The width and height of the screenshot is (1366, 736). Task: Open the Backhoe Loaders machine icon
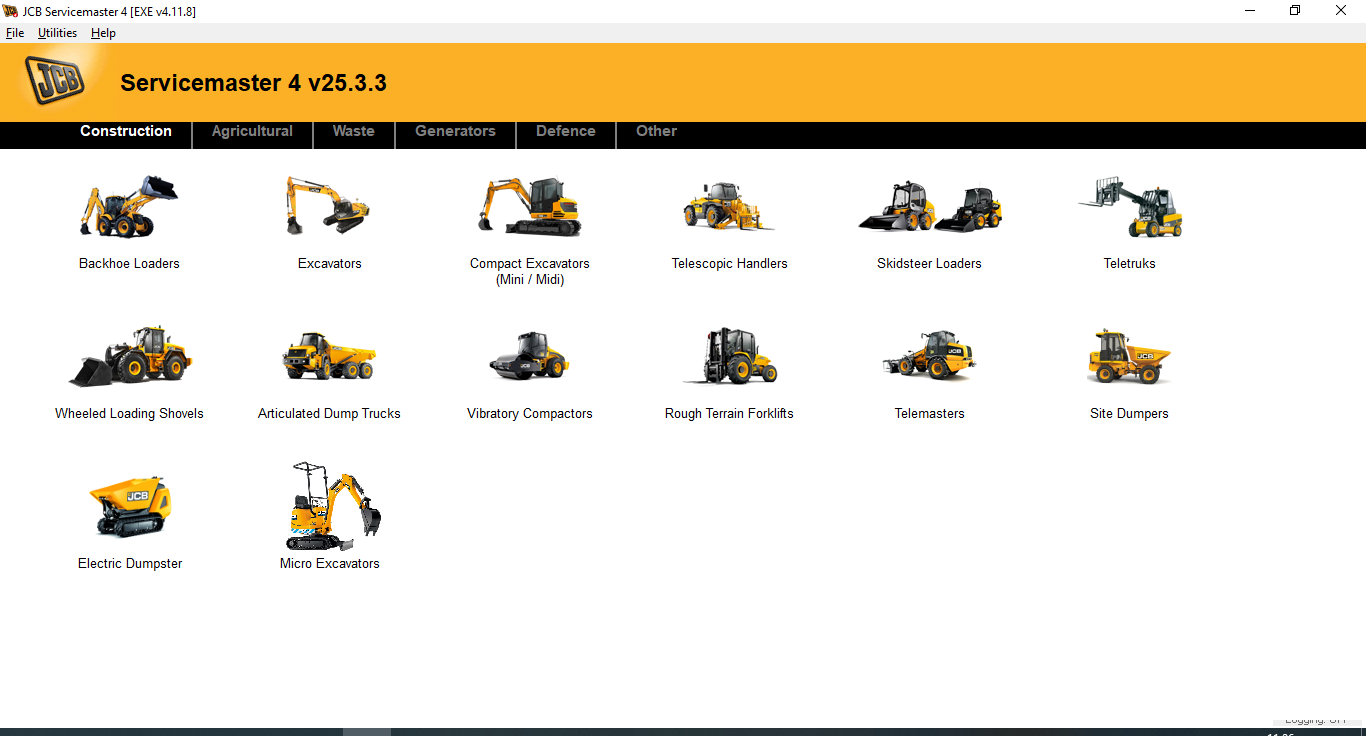tap(129, 207)
